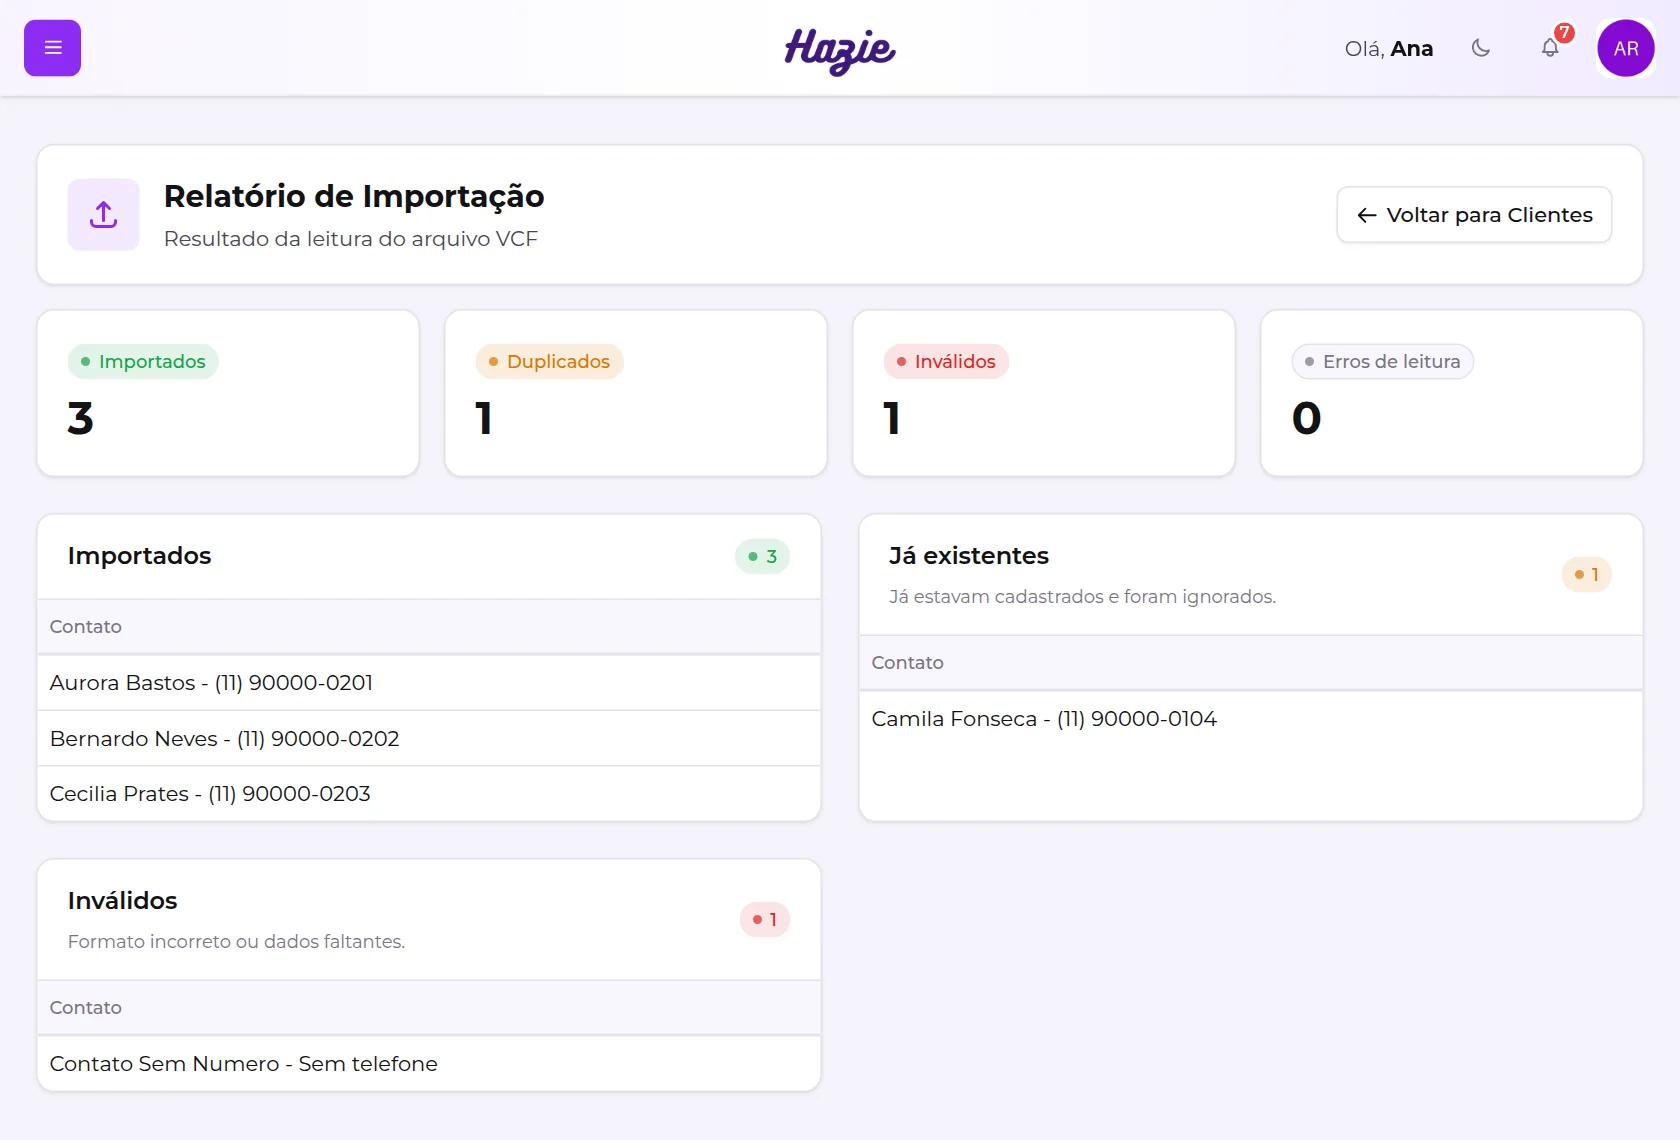Click text Já estavam cadastrados e foram ignorados
1680x1140 pixels.
pyautogui.click(x=1083, y=597)
